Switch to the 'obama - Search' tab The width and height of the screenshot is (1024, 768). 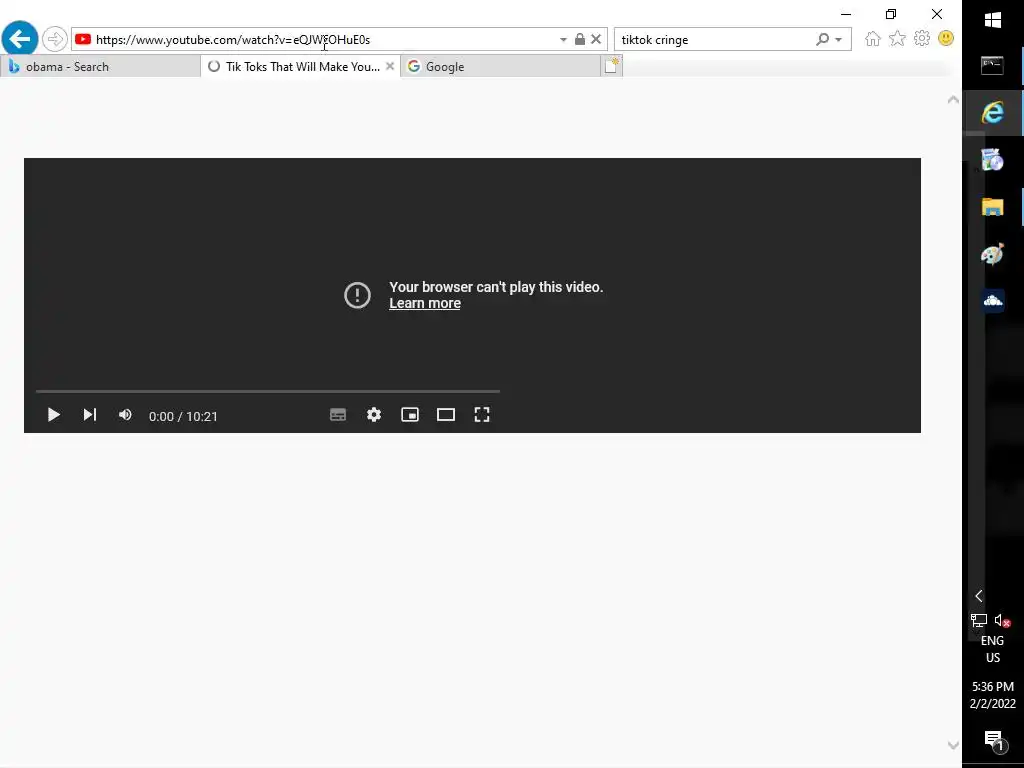(100, 67)
